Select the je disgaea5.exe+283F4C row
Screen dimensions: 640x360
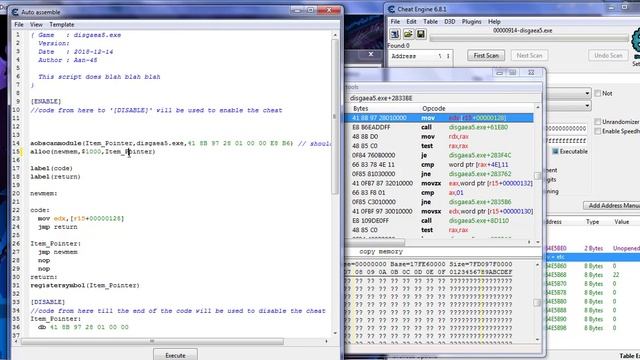(x=439, y=156)
